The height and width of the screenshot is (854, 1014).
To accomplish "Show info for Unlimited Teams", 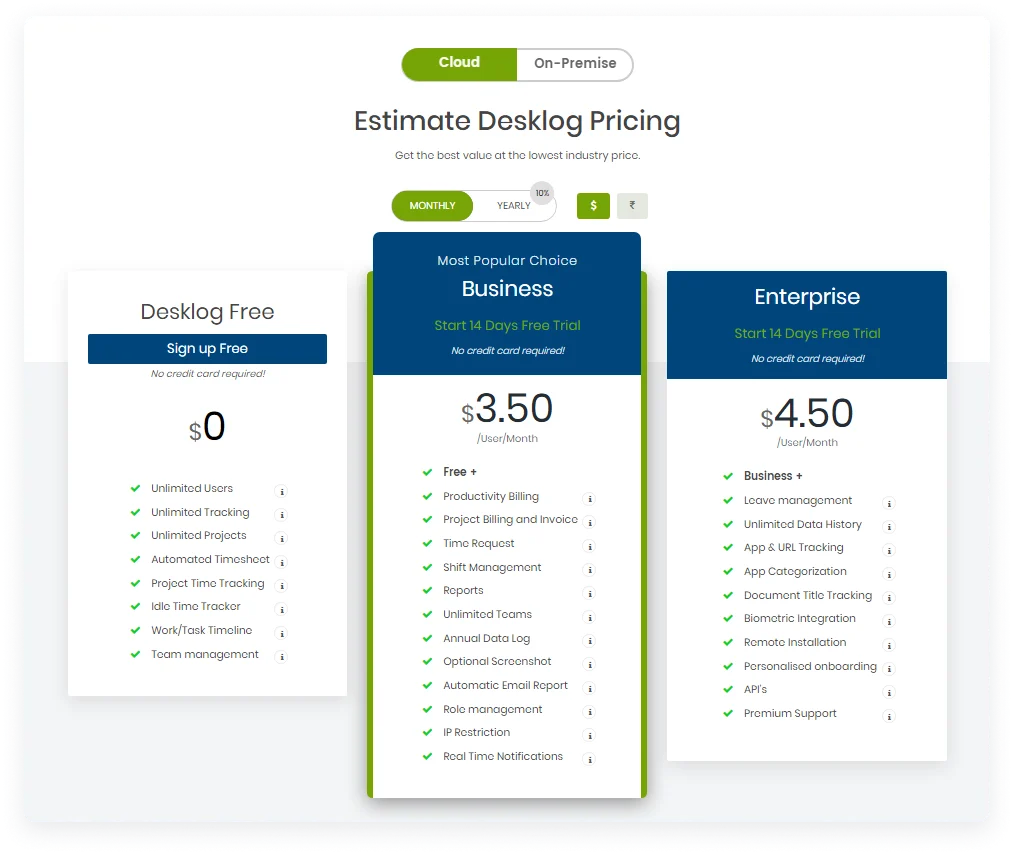I will coord(589,617).
